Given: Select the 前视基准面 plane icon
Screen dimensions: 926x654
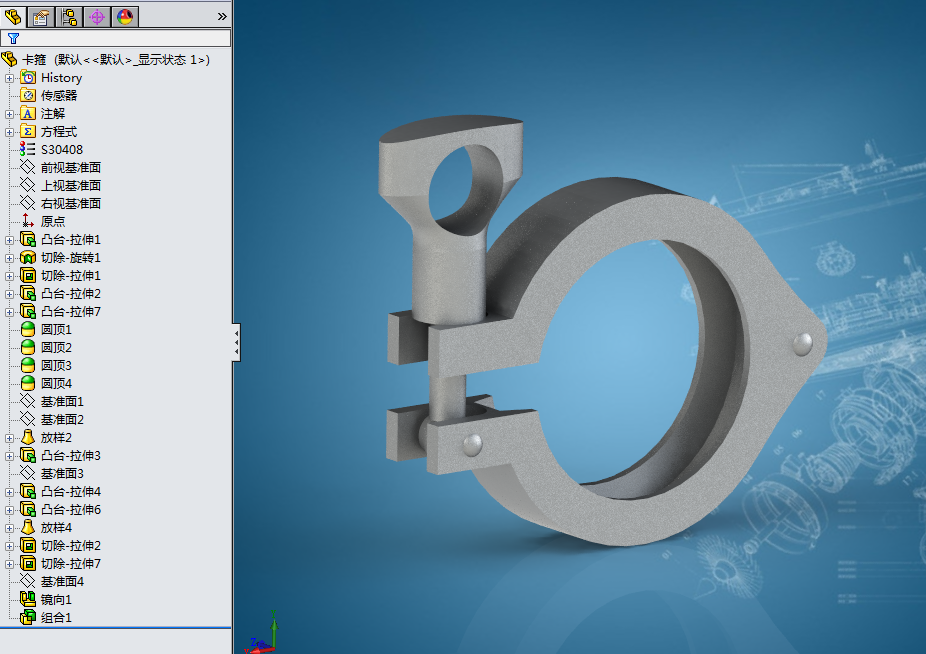Looking at the screenshot, I should [x=28, y=167].
